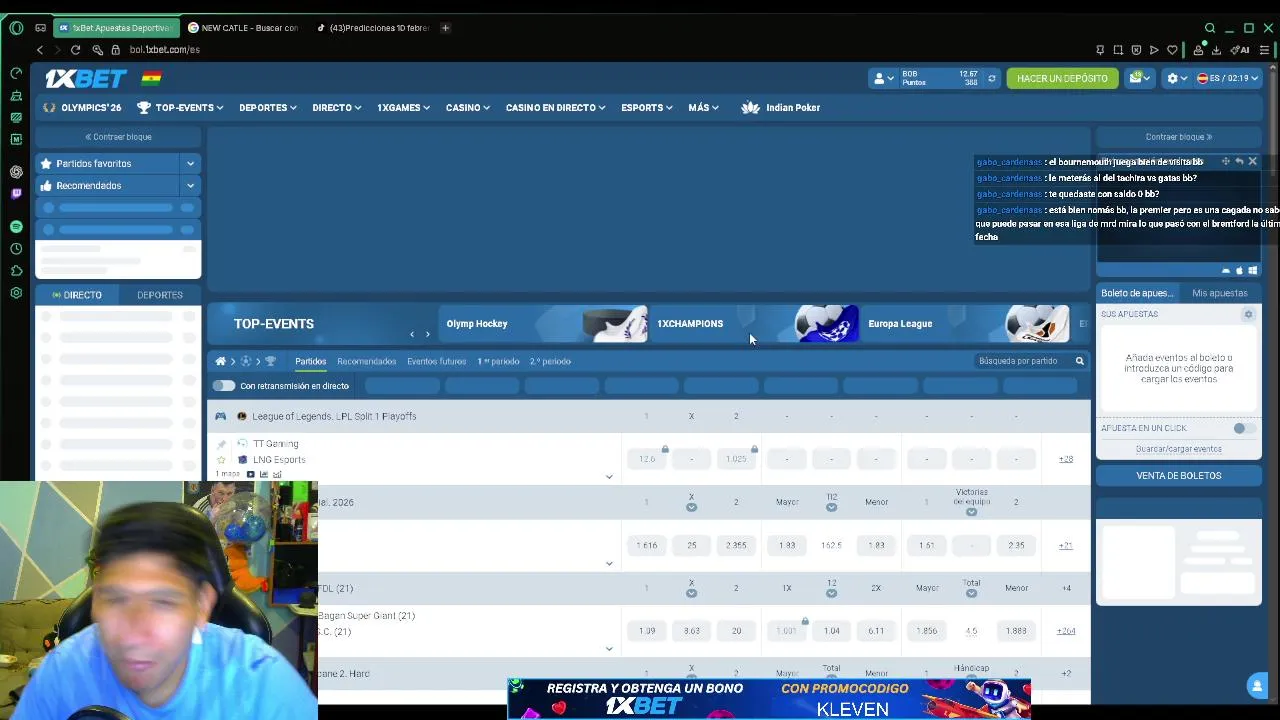Click the Bolivia flag next to the logo

(151, 78)
